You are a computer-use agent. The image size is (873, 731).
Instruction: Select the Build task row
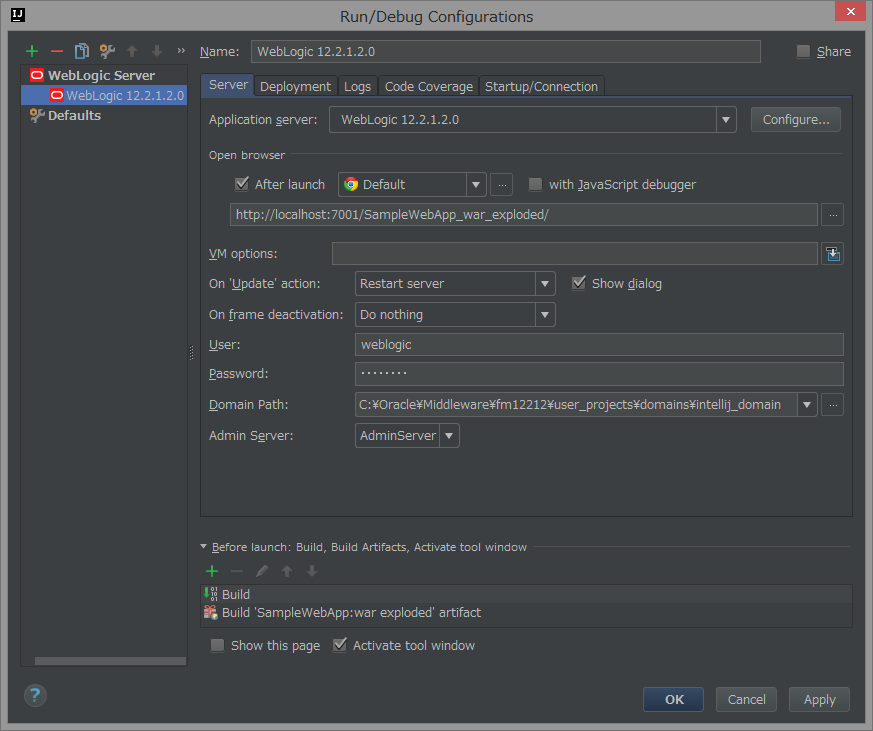[526, 594]
